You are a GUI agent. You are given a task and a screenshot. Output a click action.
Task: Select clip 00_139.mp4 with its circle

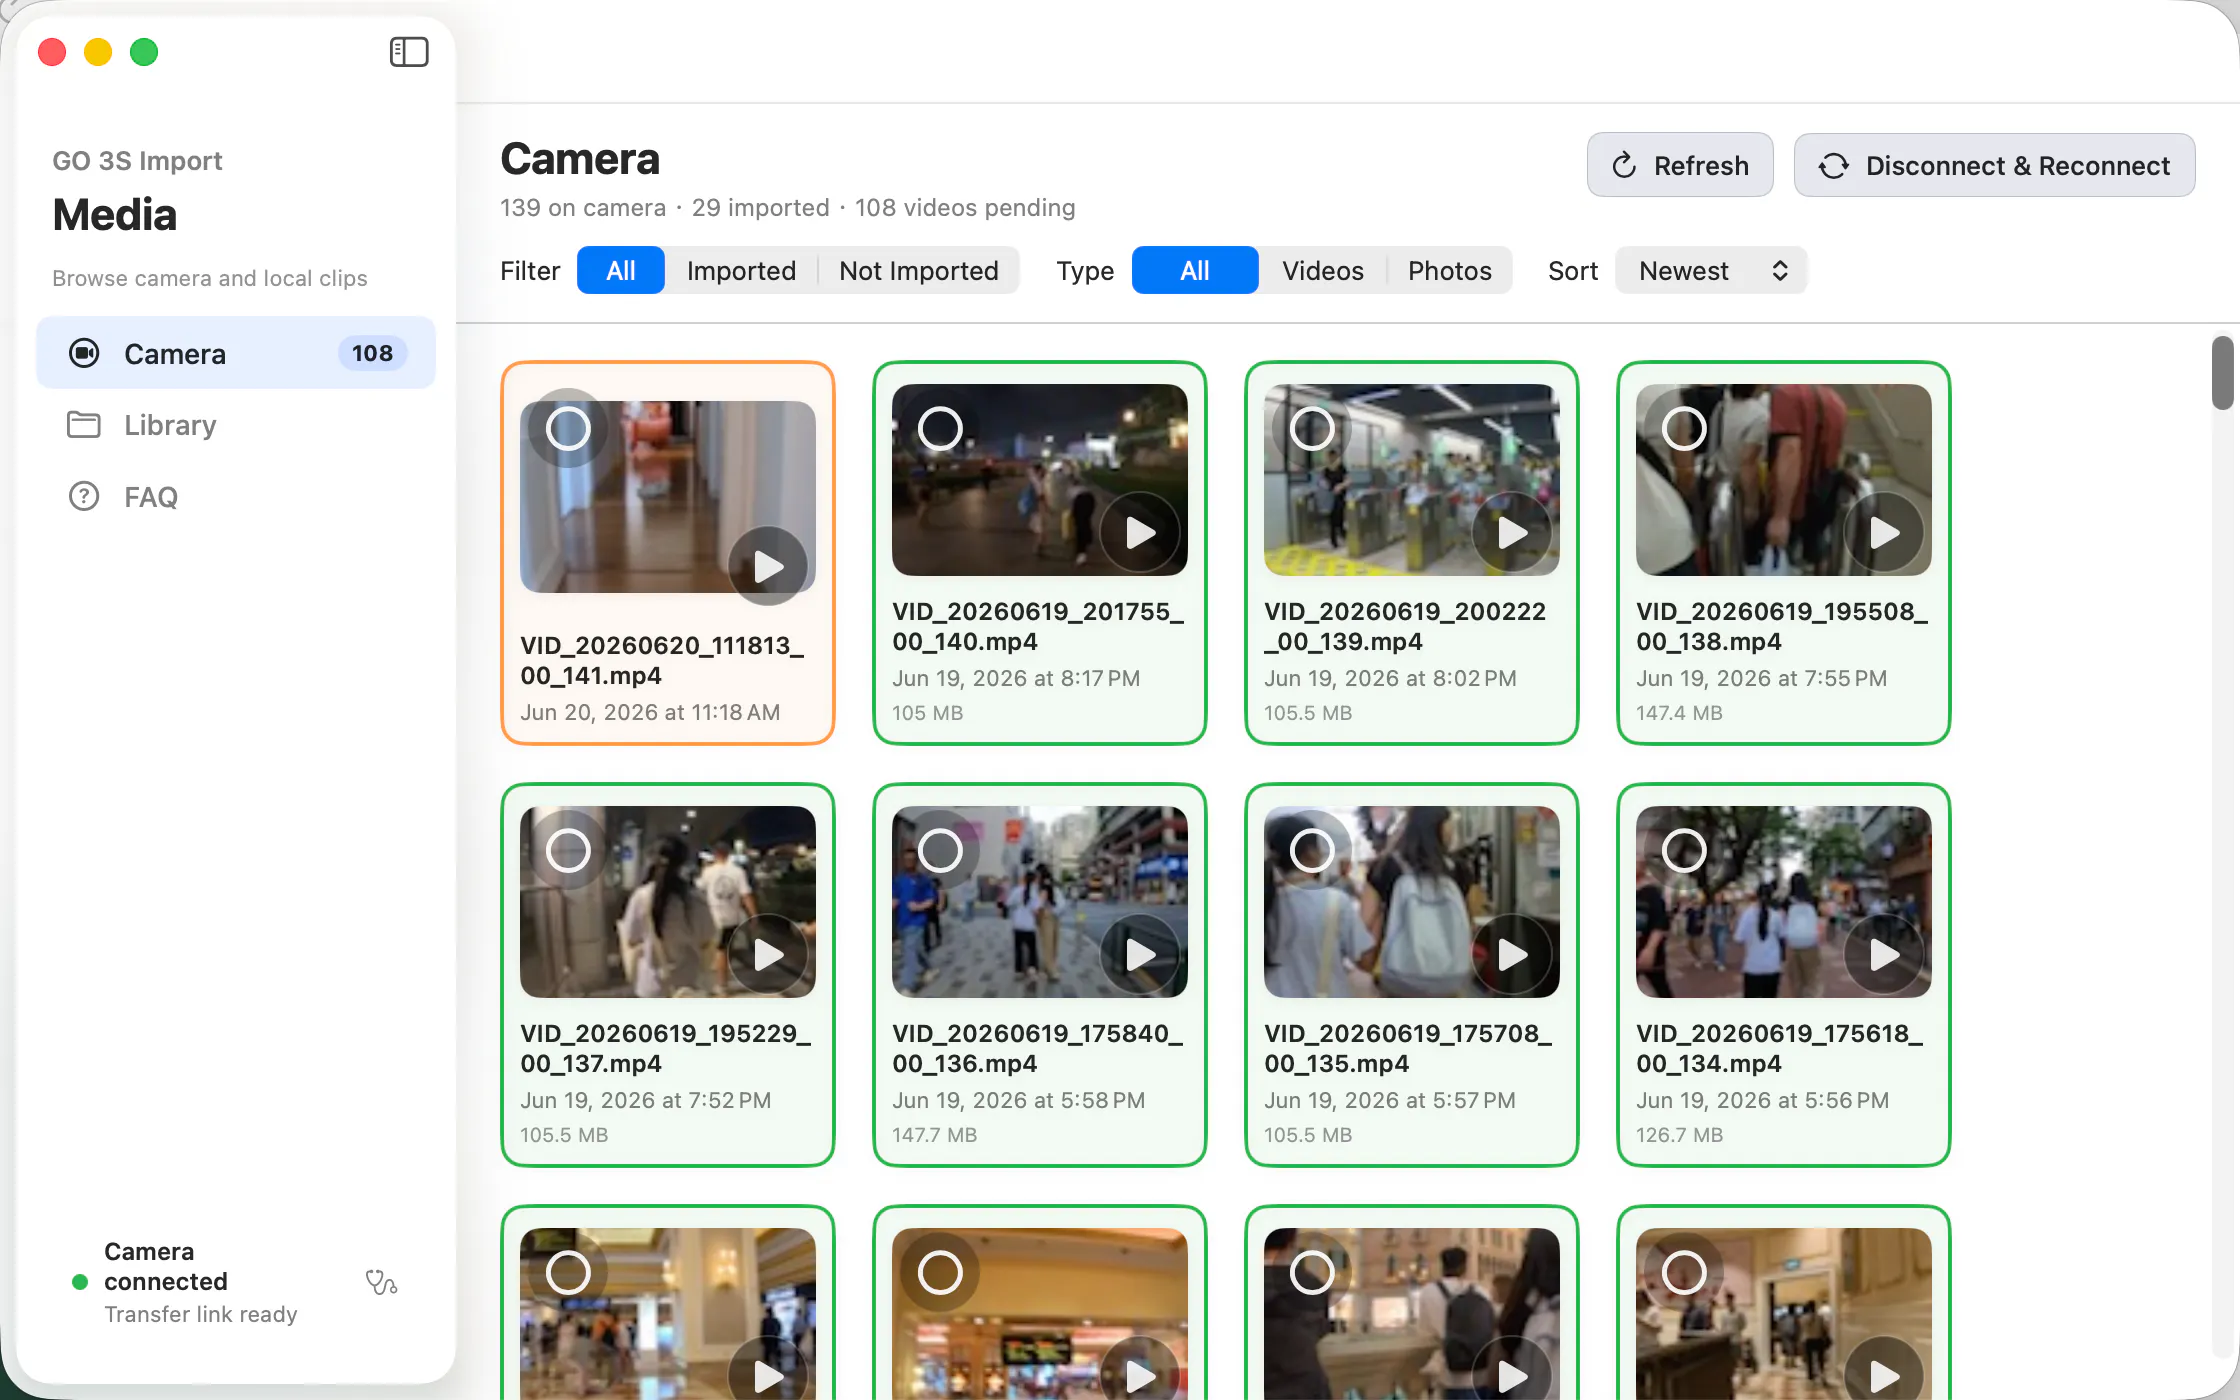tap(1312, 429)
